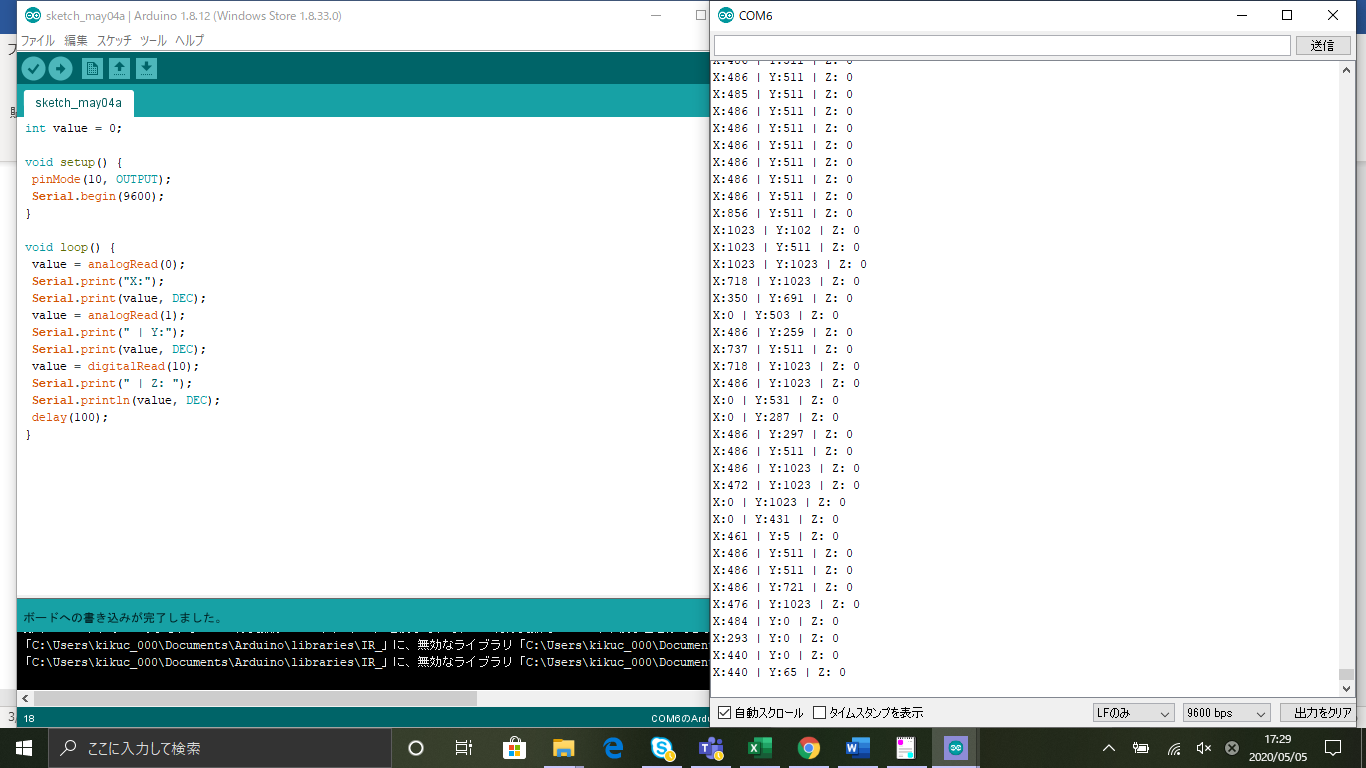The height and width of the screenshot is (768, 1366).
Task: Click the Save sketch down-arrow icon
Action: tap(146, 68)
